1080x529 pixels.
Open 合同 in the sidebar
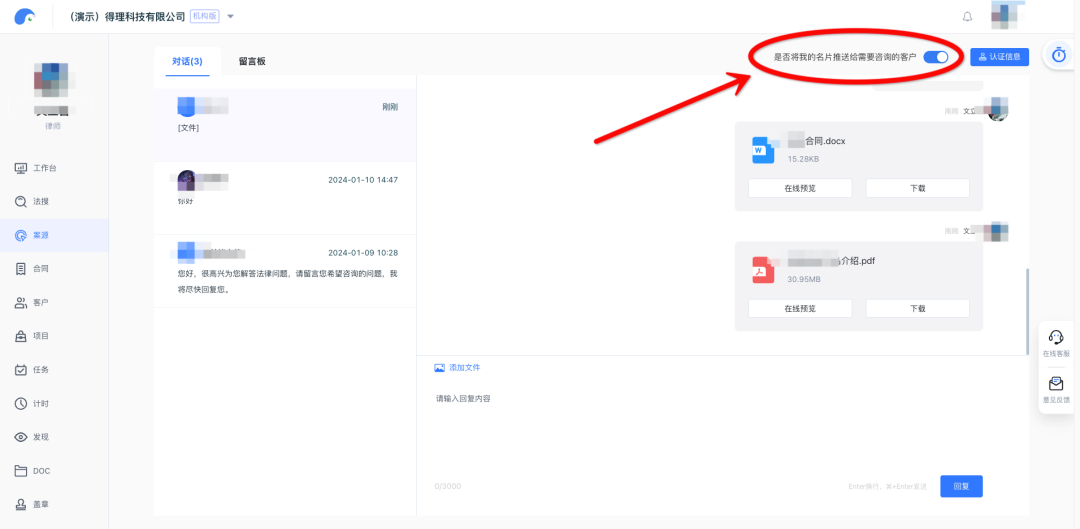coord(54,269)
